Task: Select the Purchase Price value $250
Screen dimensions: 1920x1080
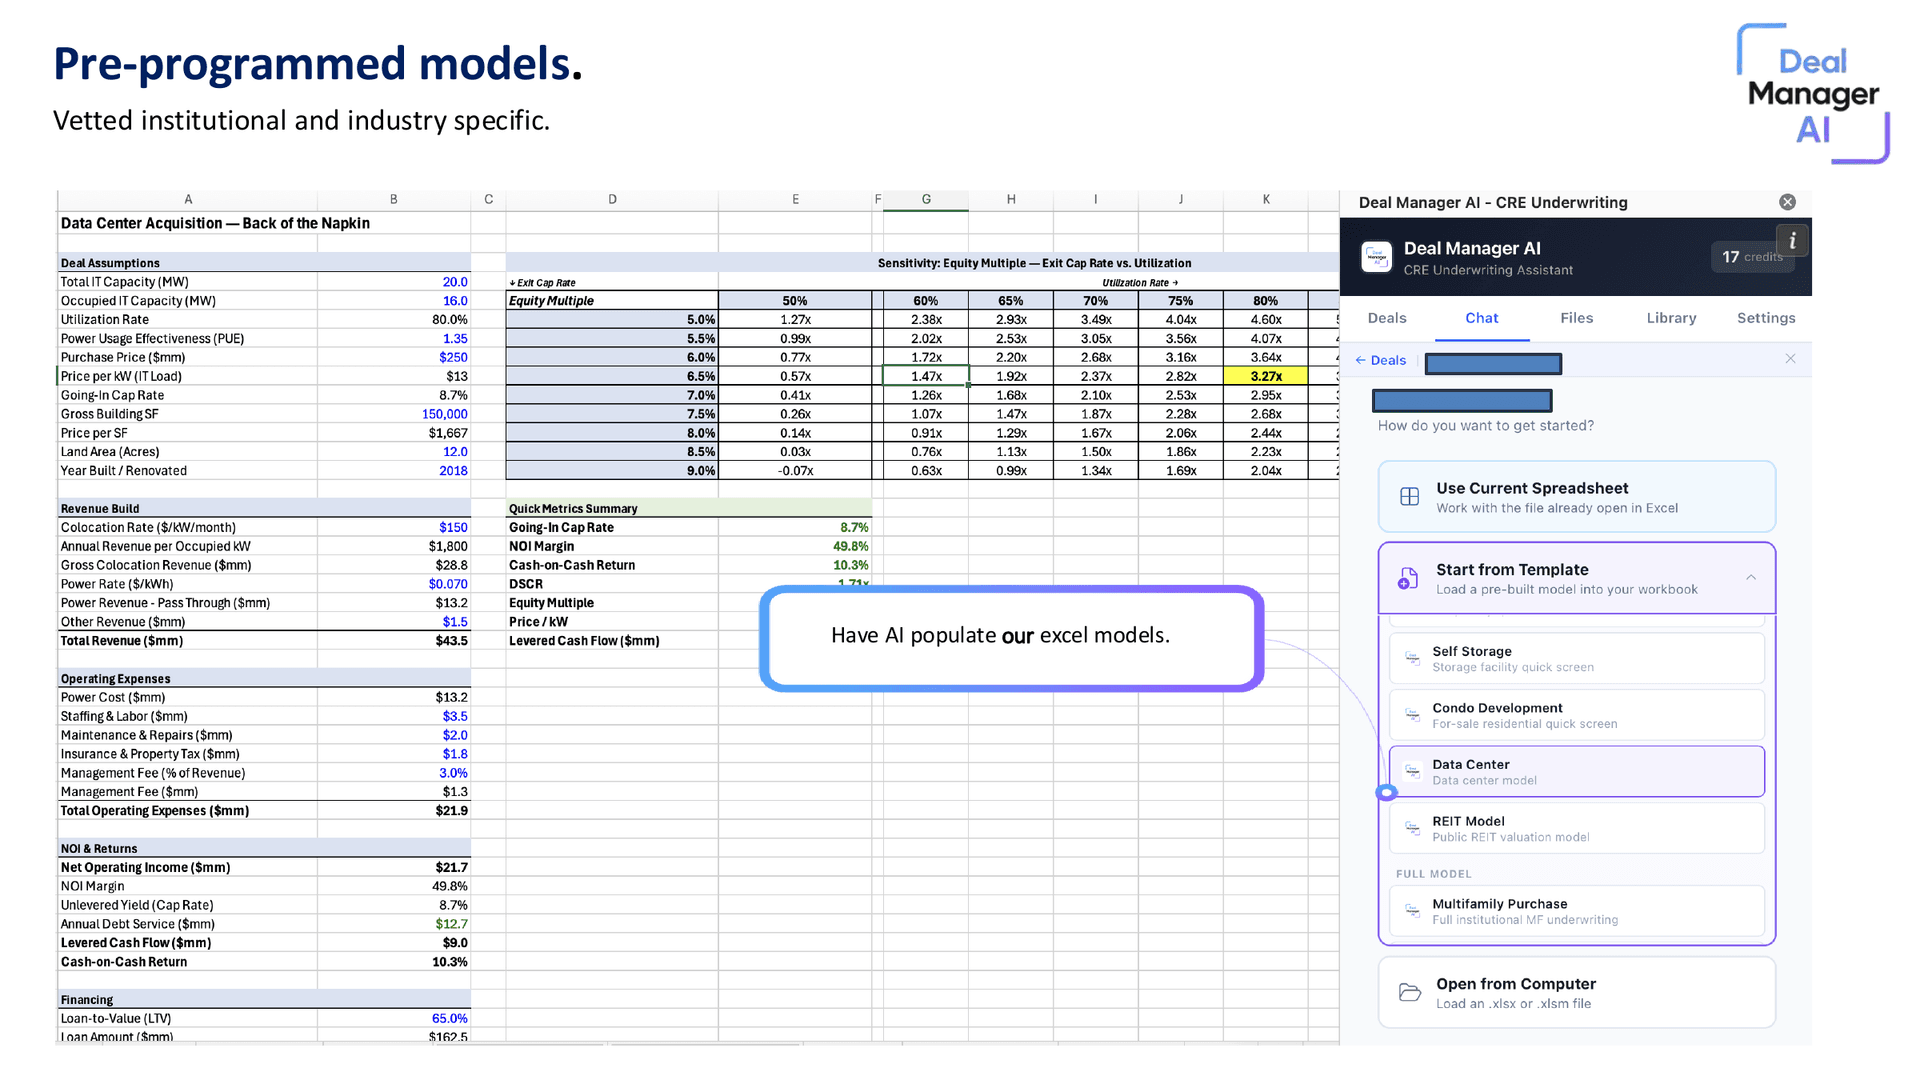Action: (394, 357)
